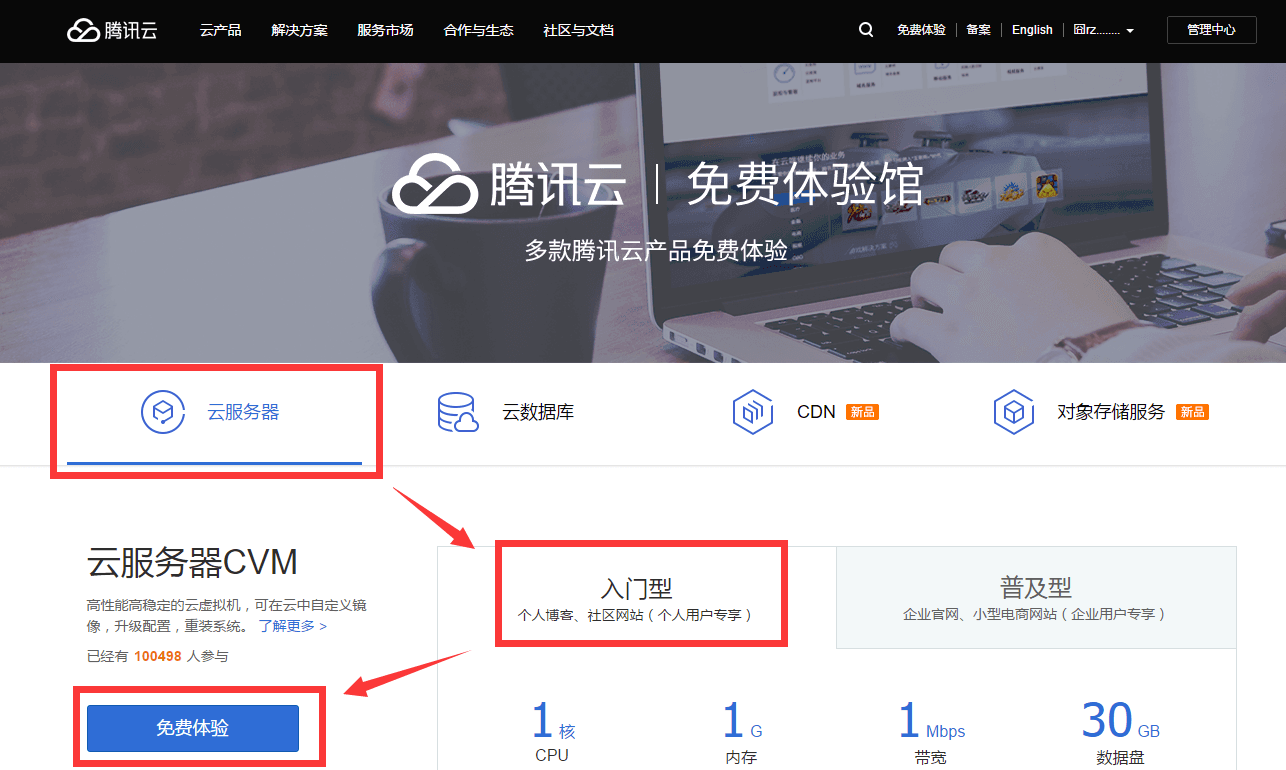This screenshot has width=1286, height=770.
Task: Click the 1 Mbps 带宽 spec
Action: pos(931,733)
